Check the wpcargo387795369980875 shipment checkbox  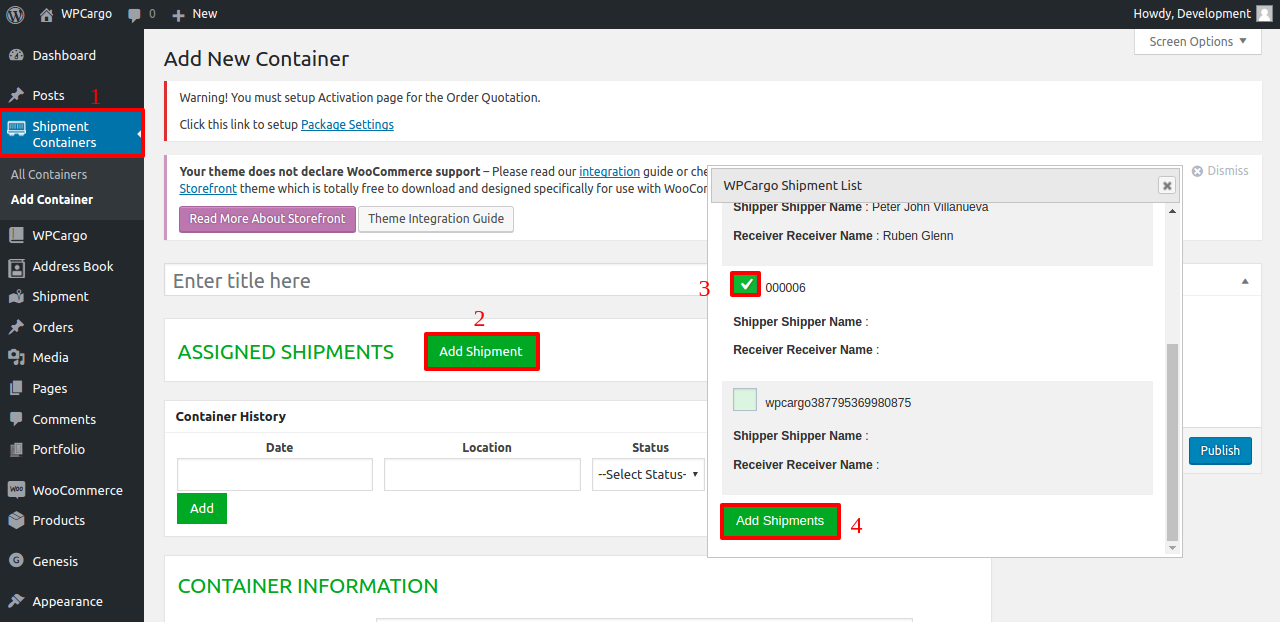745,399
